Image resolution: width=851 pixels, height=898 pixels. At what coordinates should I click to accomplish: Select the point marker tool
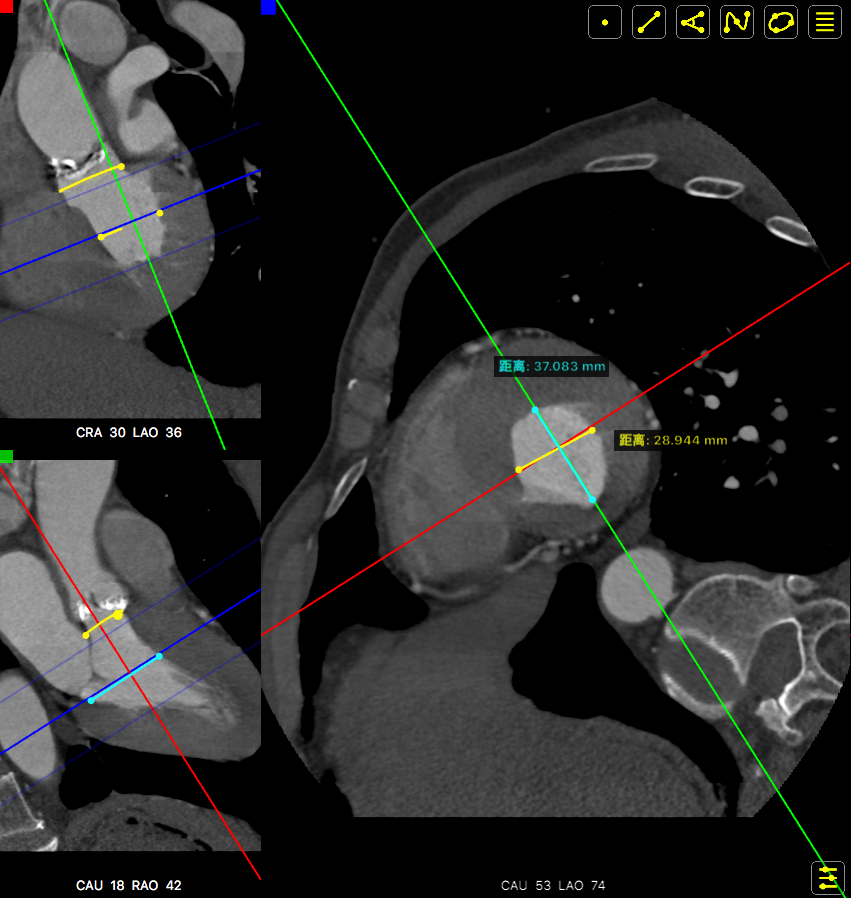(605, 22)
